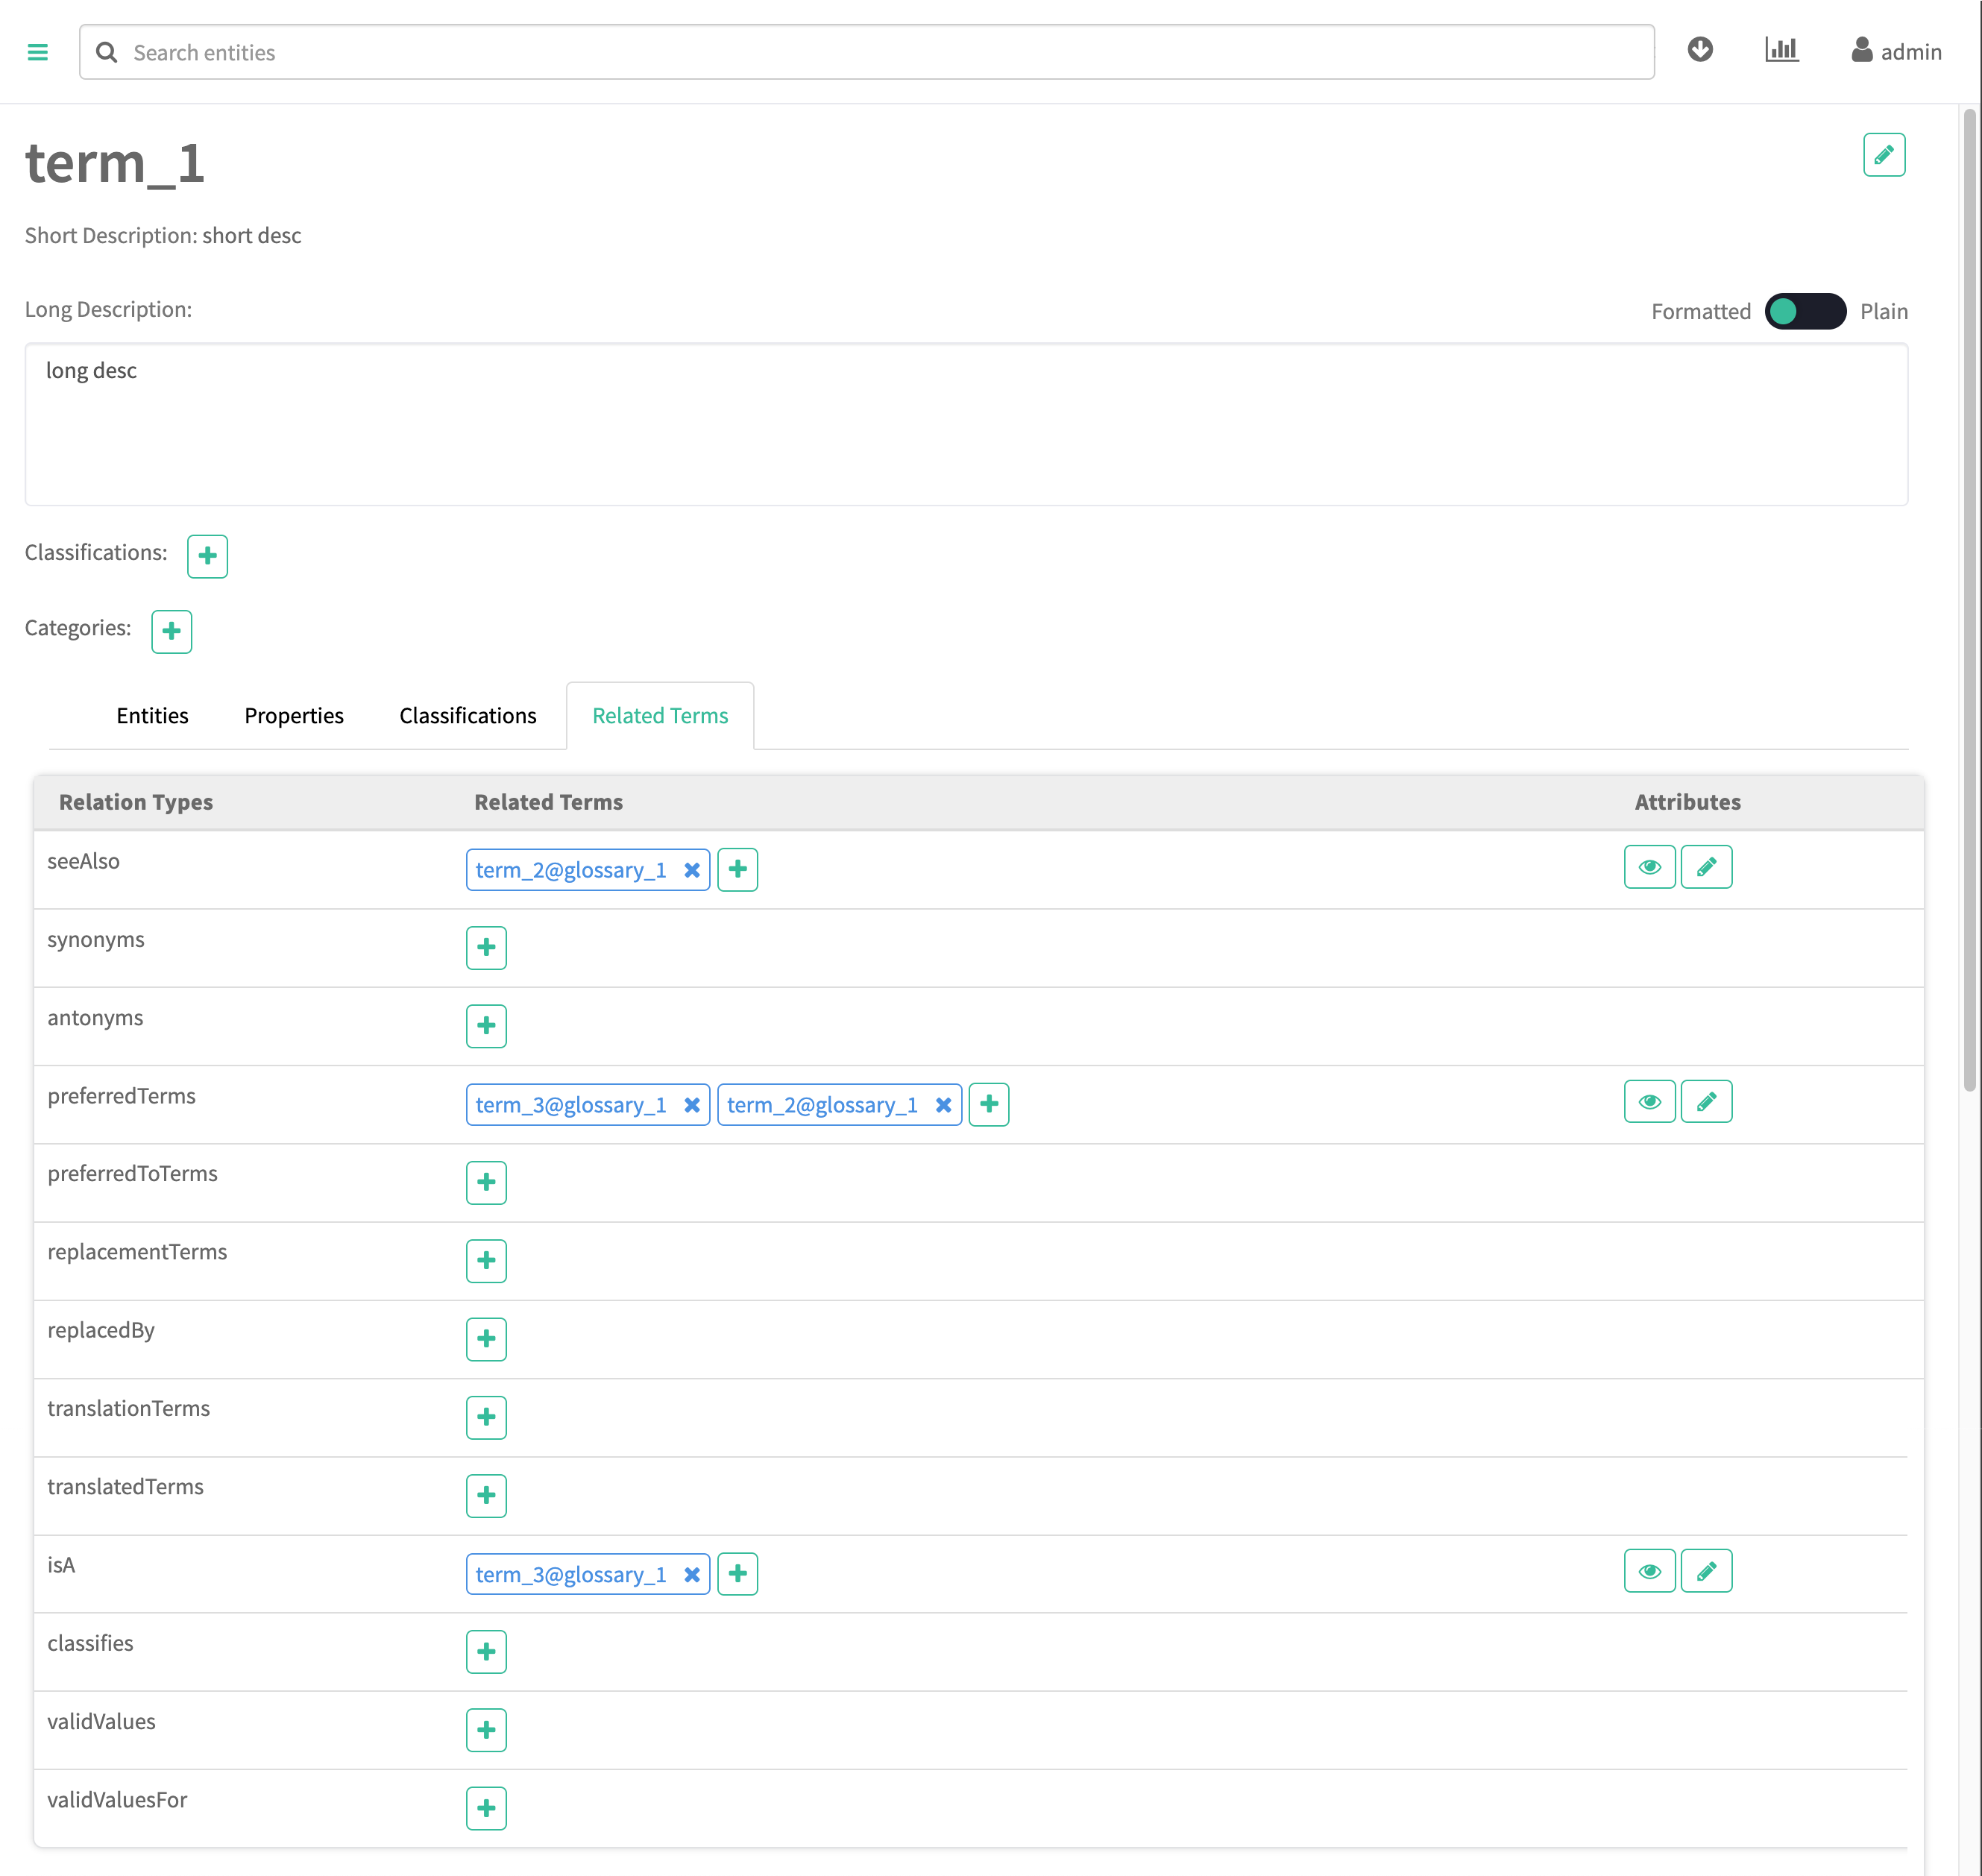View attributes of seeAlso relation
This screenshot has height=1876, width=1982.
click(x=1649, y=867)
